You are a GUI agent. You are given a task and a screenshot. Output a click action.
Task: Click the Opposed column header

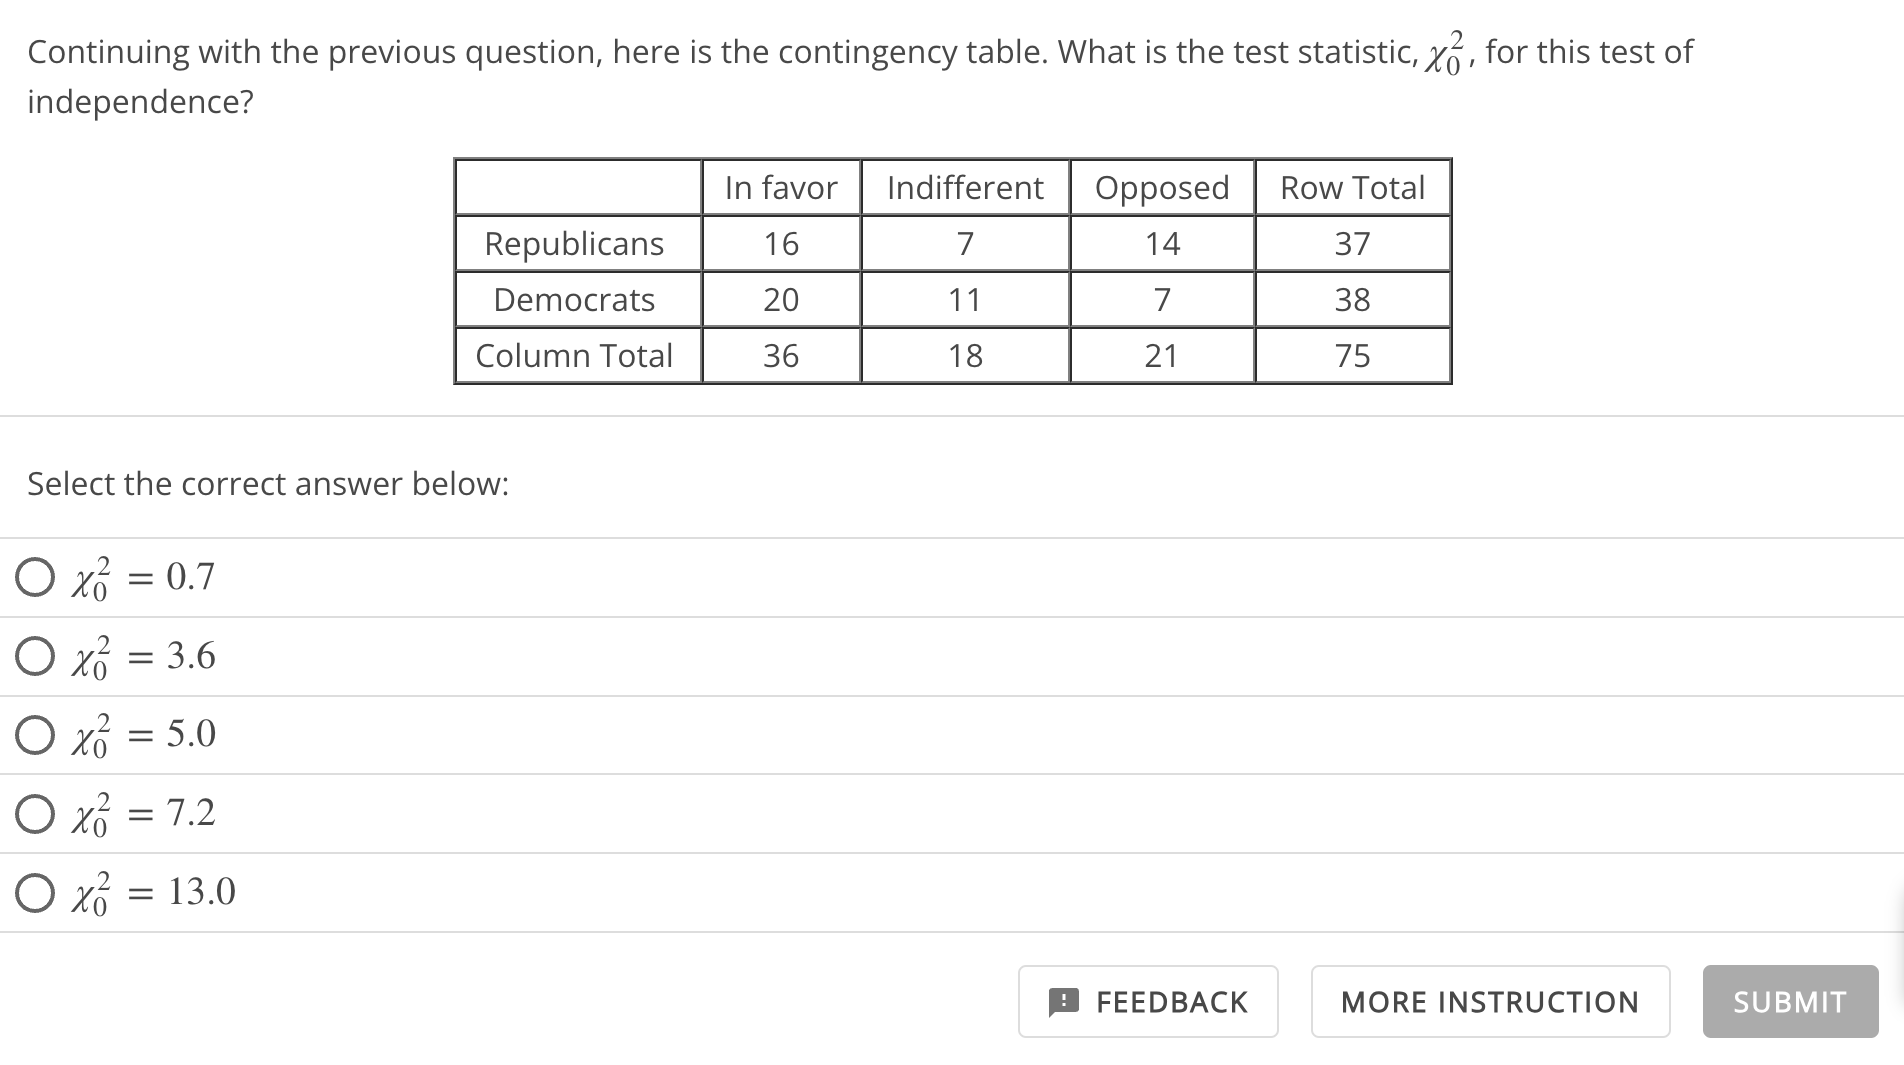point(1162,187)
